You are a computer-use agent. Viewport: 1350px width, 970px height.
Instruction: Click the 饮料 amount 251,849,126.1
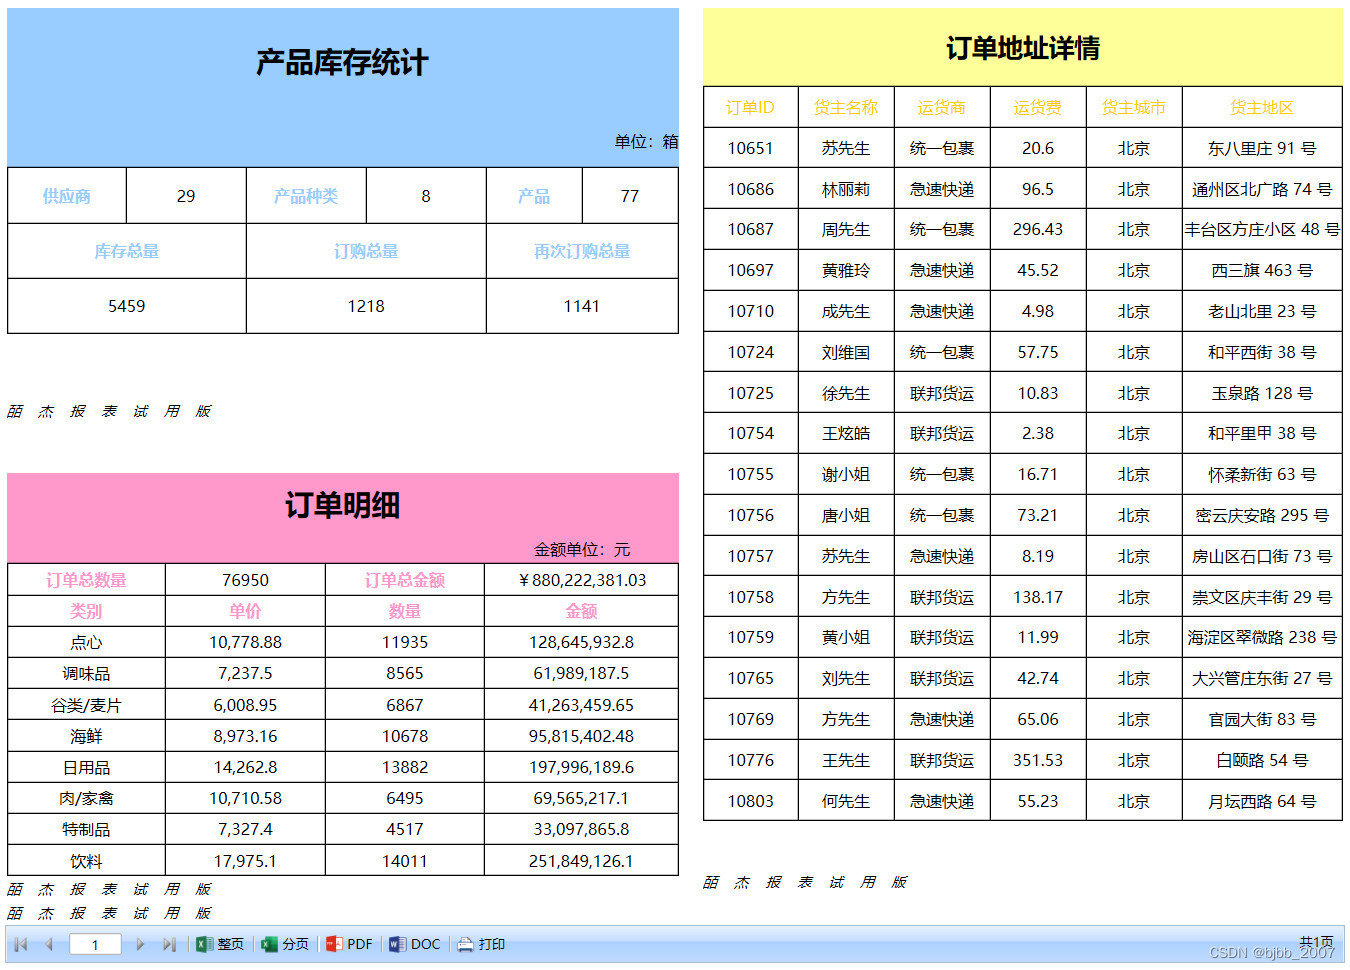[x=582, y=861]
